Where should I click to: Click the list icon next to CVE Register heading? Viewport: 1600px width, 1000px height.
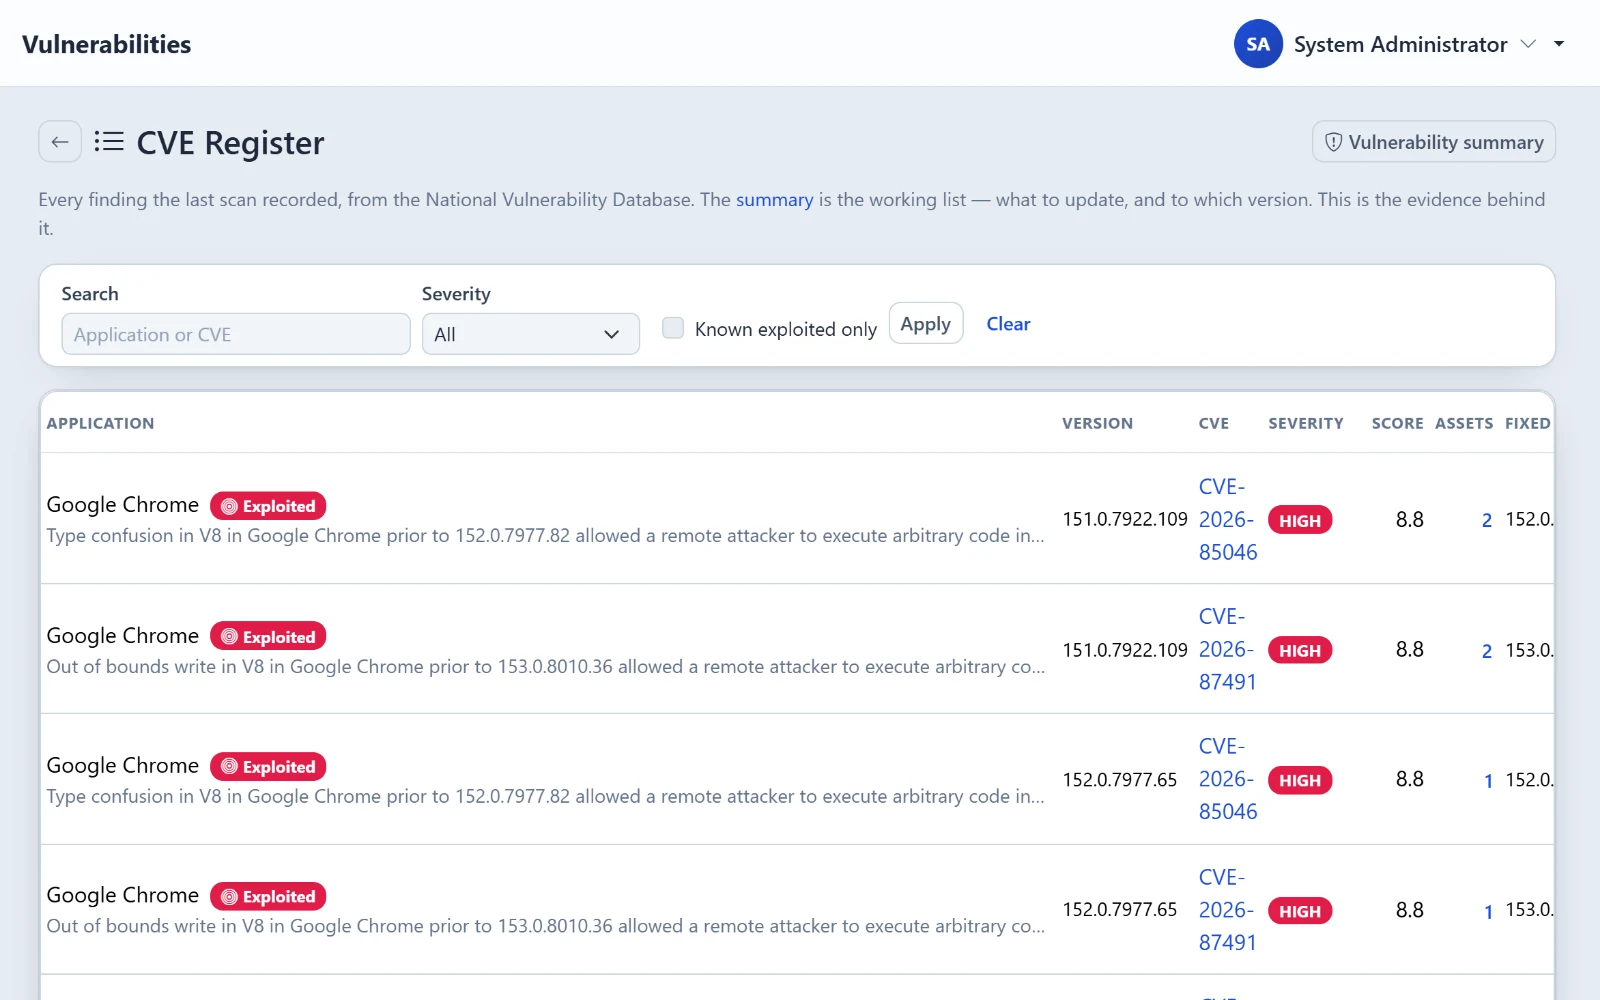coord(109,142)
